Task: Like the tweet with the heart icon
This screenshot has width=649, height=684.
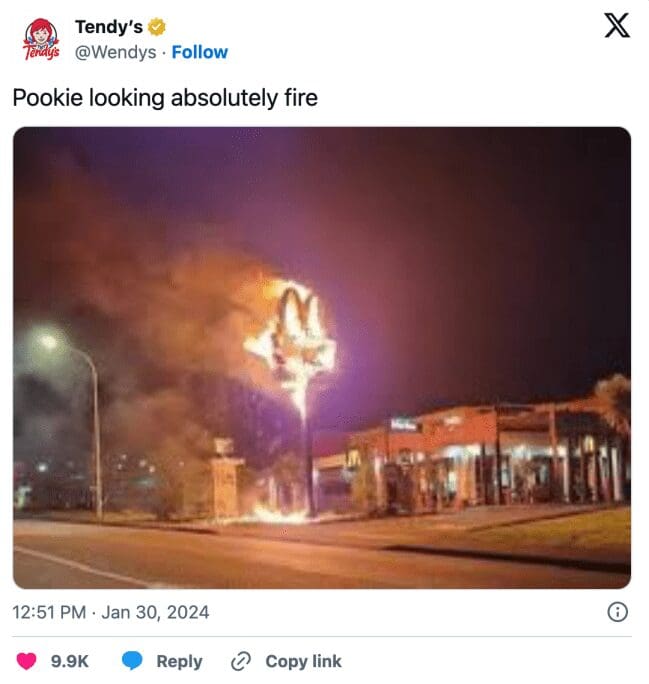Action: click(x=26, y=661)
